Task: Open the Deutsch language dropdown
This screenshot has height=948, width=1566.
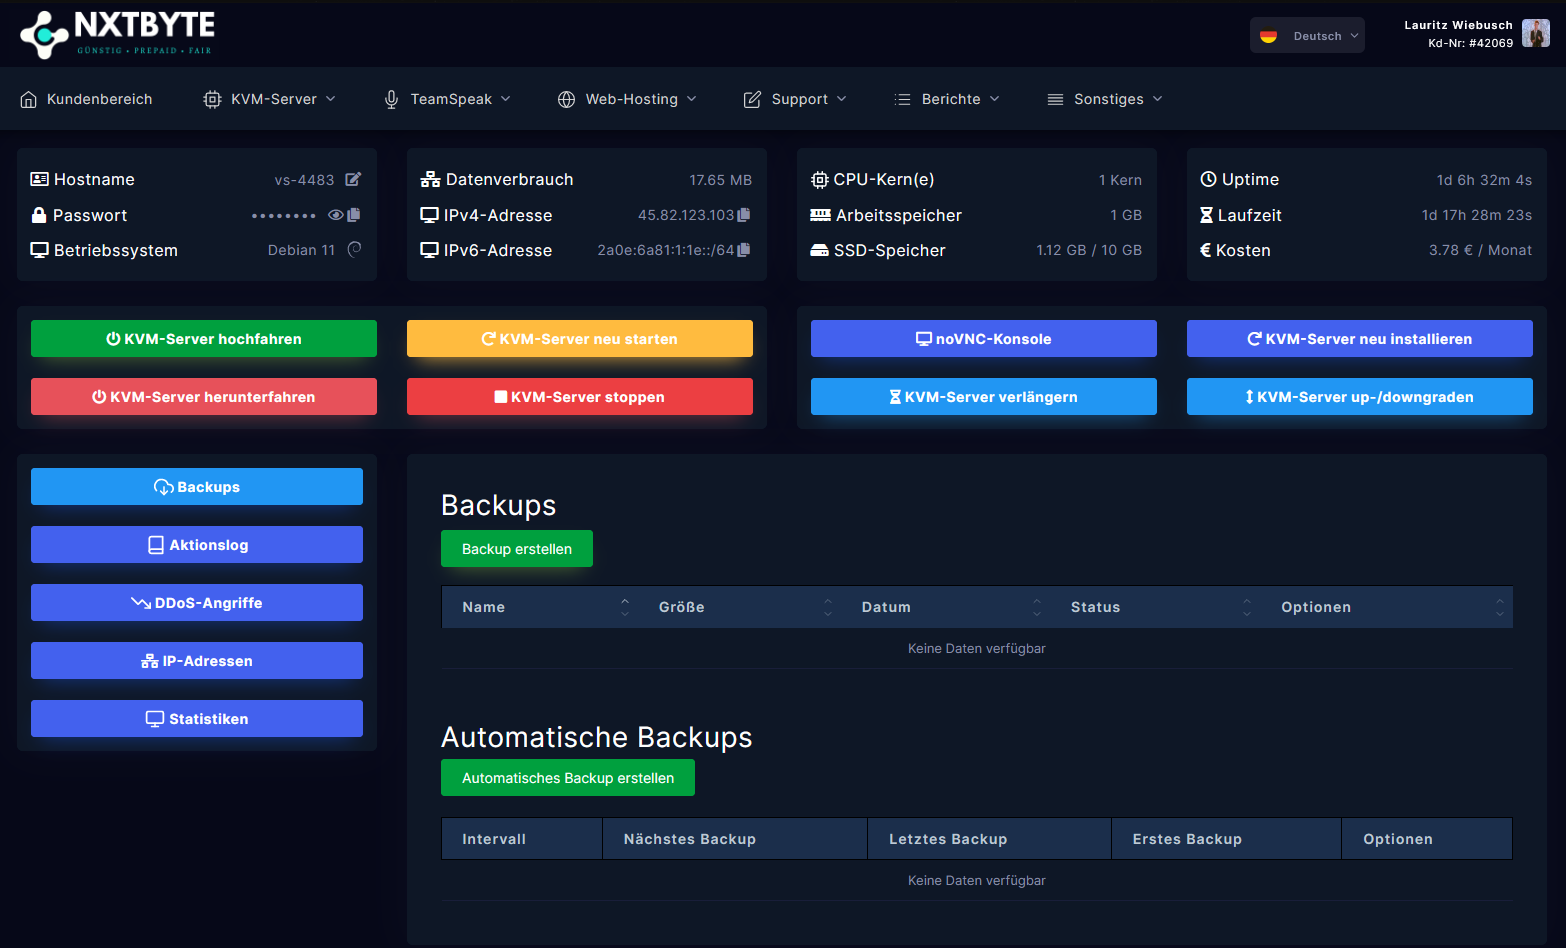Action: pyautogui.click(x=1307, y=36)
